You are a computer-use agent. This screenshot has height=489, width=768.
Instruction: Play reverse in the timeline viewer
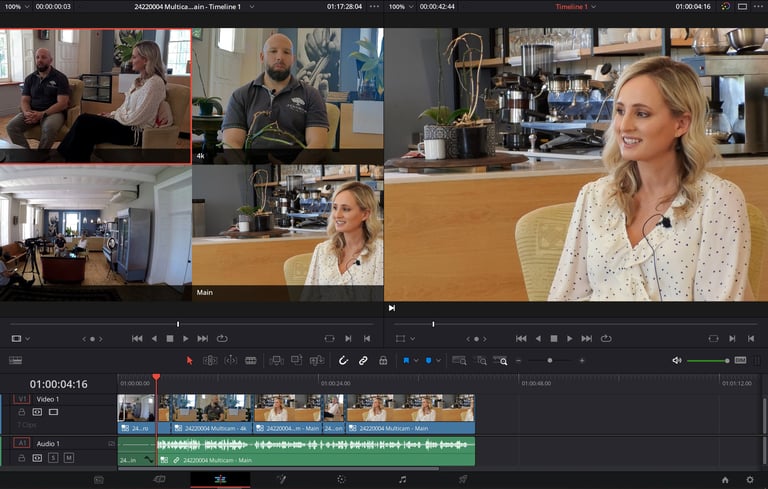[538, 339]
